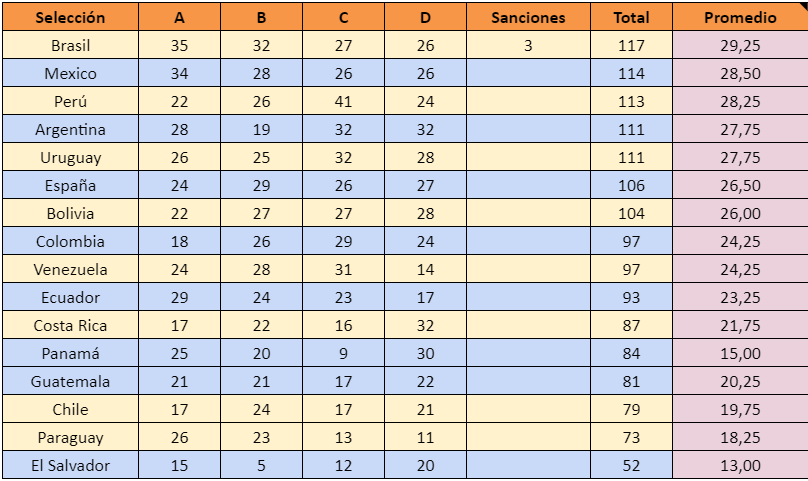Select the El Salvador row label
The image size is (808, 481).
coord(70,465)
